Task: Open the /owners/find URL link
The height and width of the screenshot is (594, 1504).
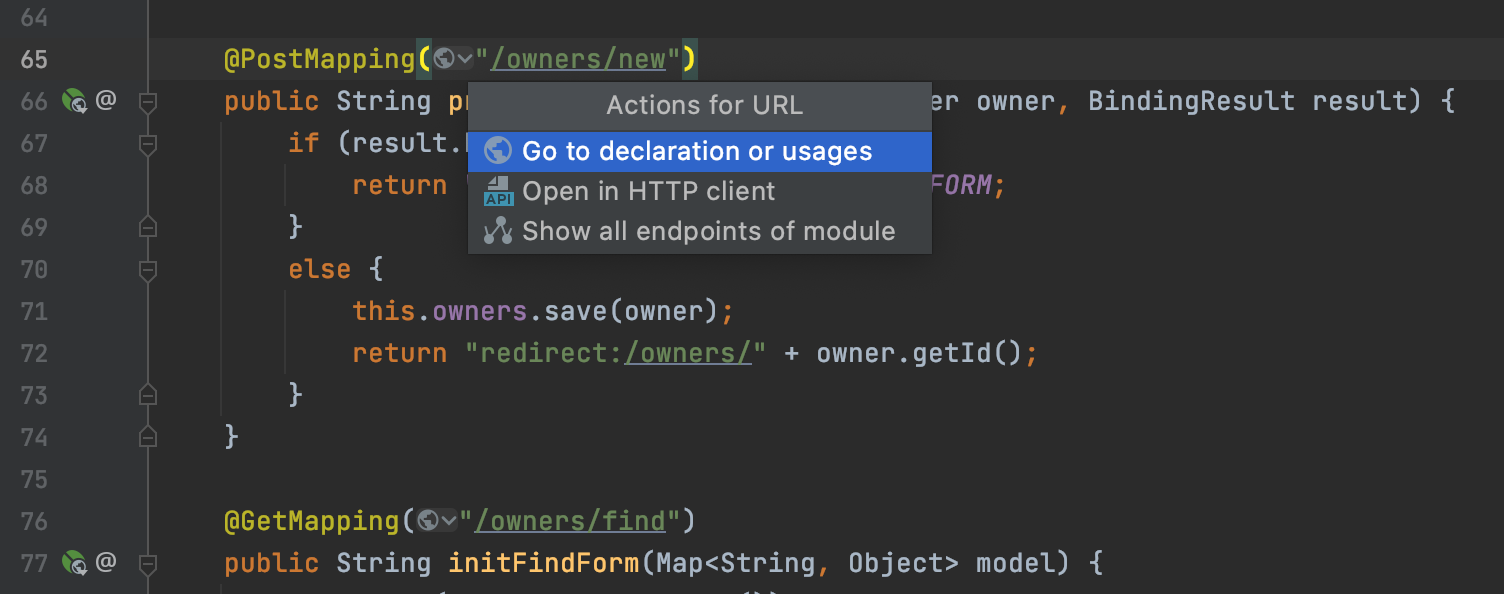Action: [x=570, y=521]
